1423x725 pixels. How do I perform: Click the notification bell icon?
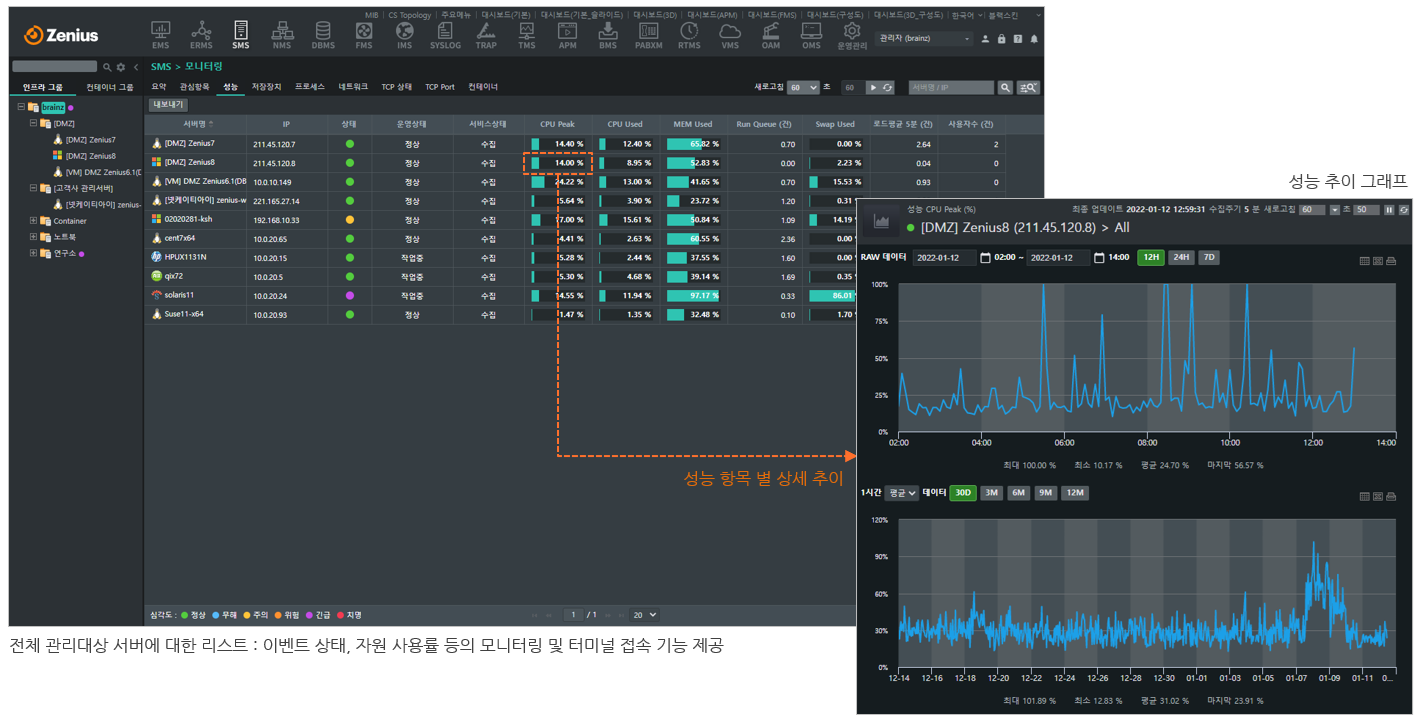[x=1034, y=39]
